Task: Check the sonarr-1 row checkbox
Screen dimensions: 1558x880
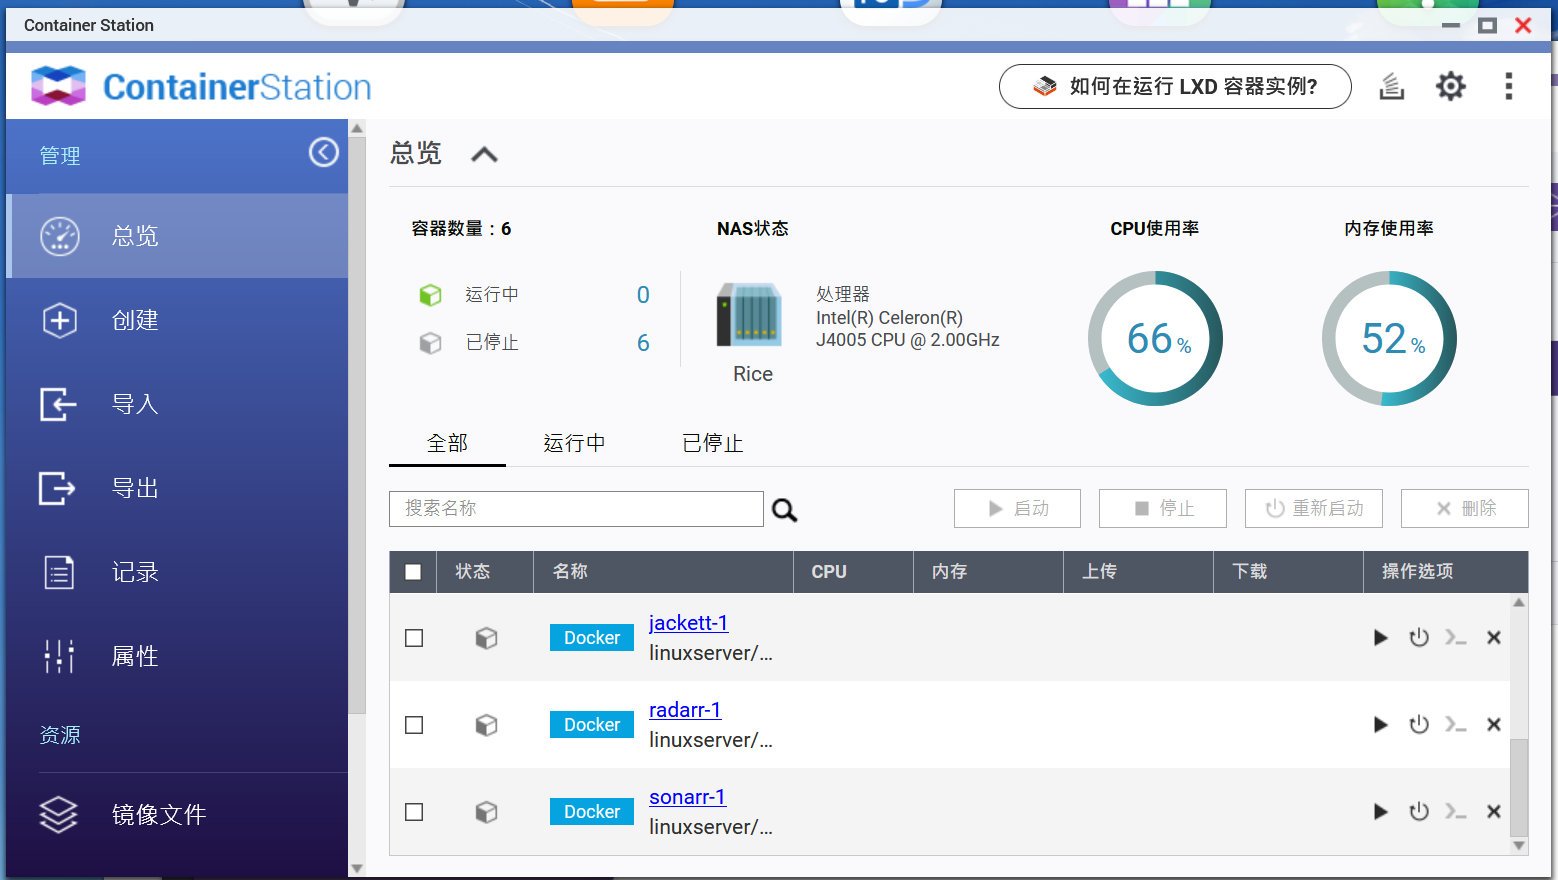Action: (x=414, y=812)
